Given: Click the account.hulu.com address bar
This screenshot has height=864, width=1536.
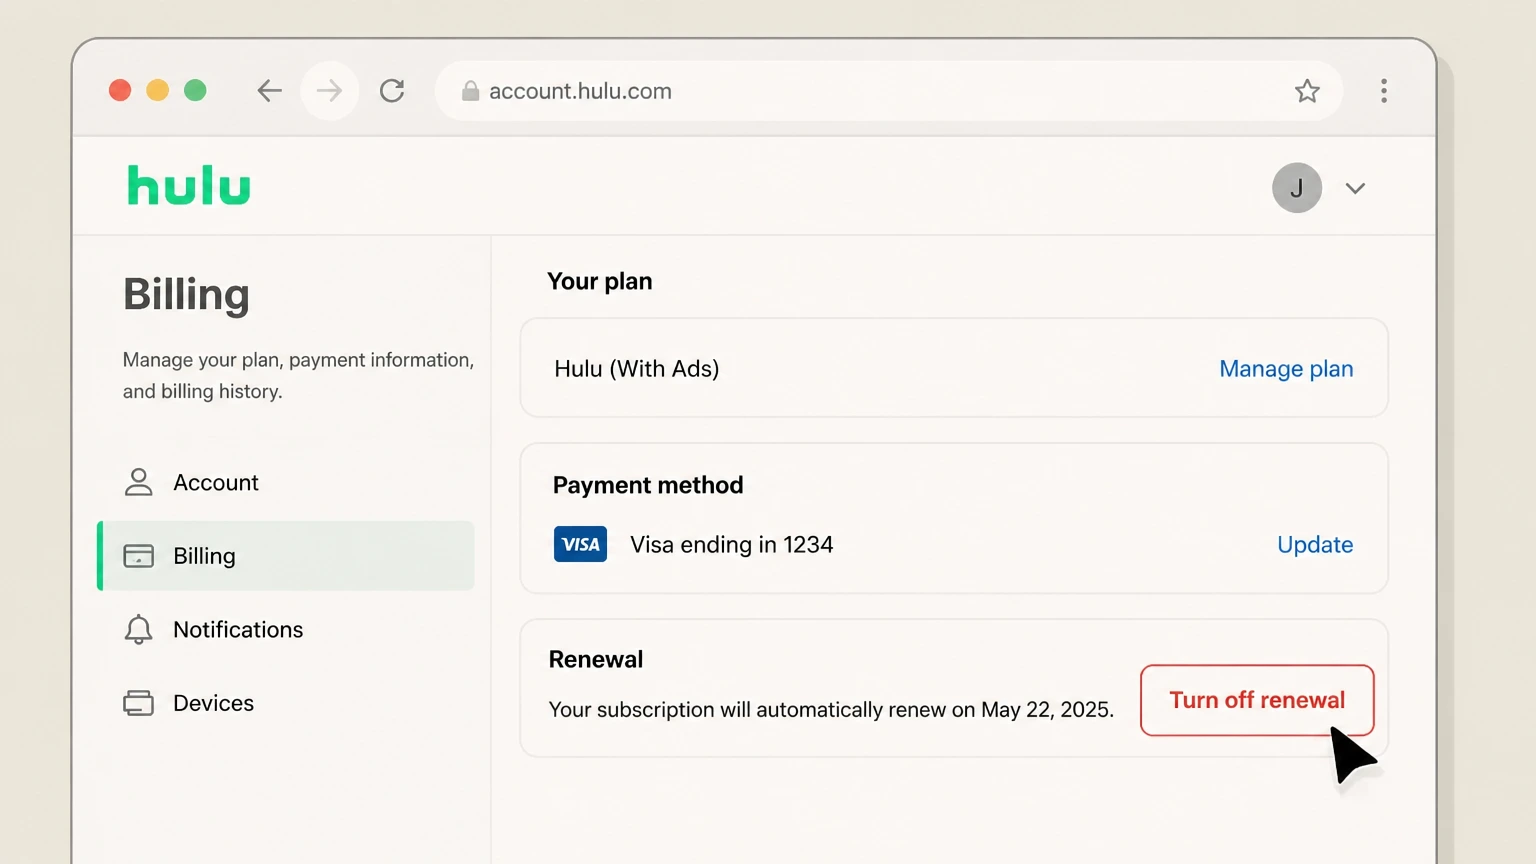Looking at the screenshot, I should click(x=888, y=91).
